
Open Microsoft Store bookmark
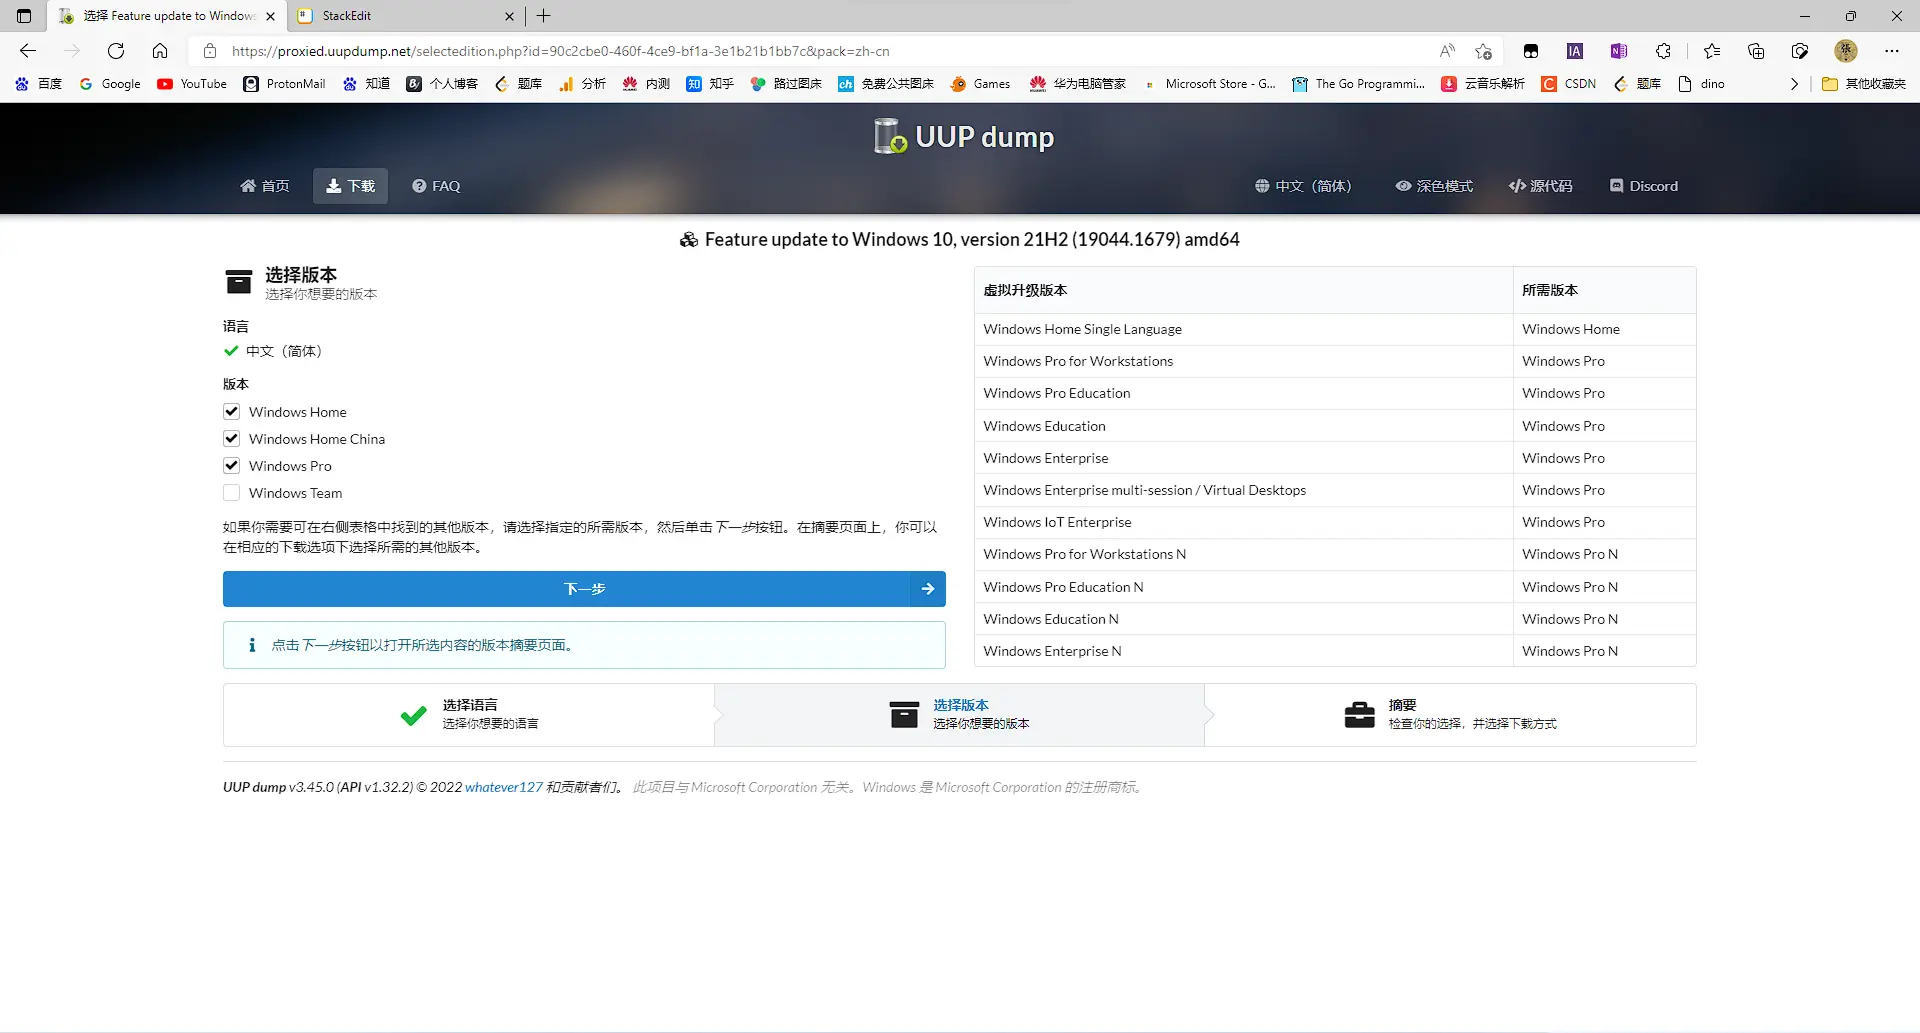pyautogui.click(x=1209, y=84)
